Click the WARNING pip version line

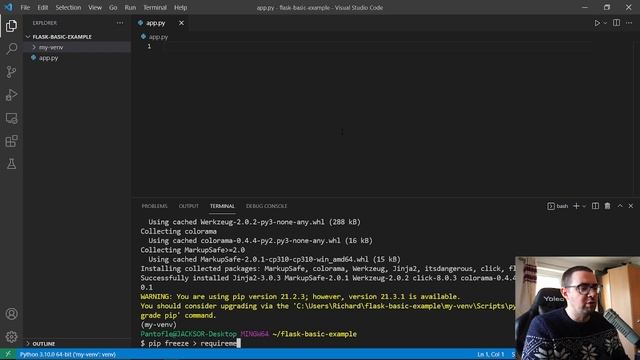(x=300, y=297)
